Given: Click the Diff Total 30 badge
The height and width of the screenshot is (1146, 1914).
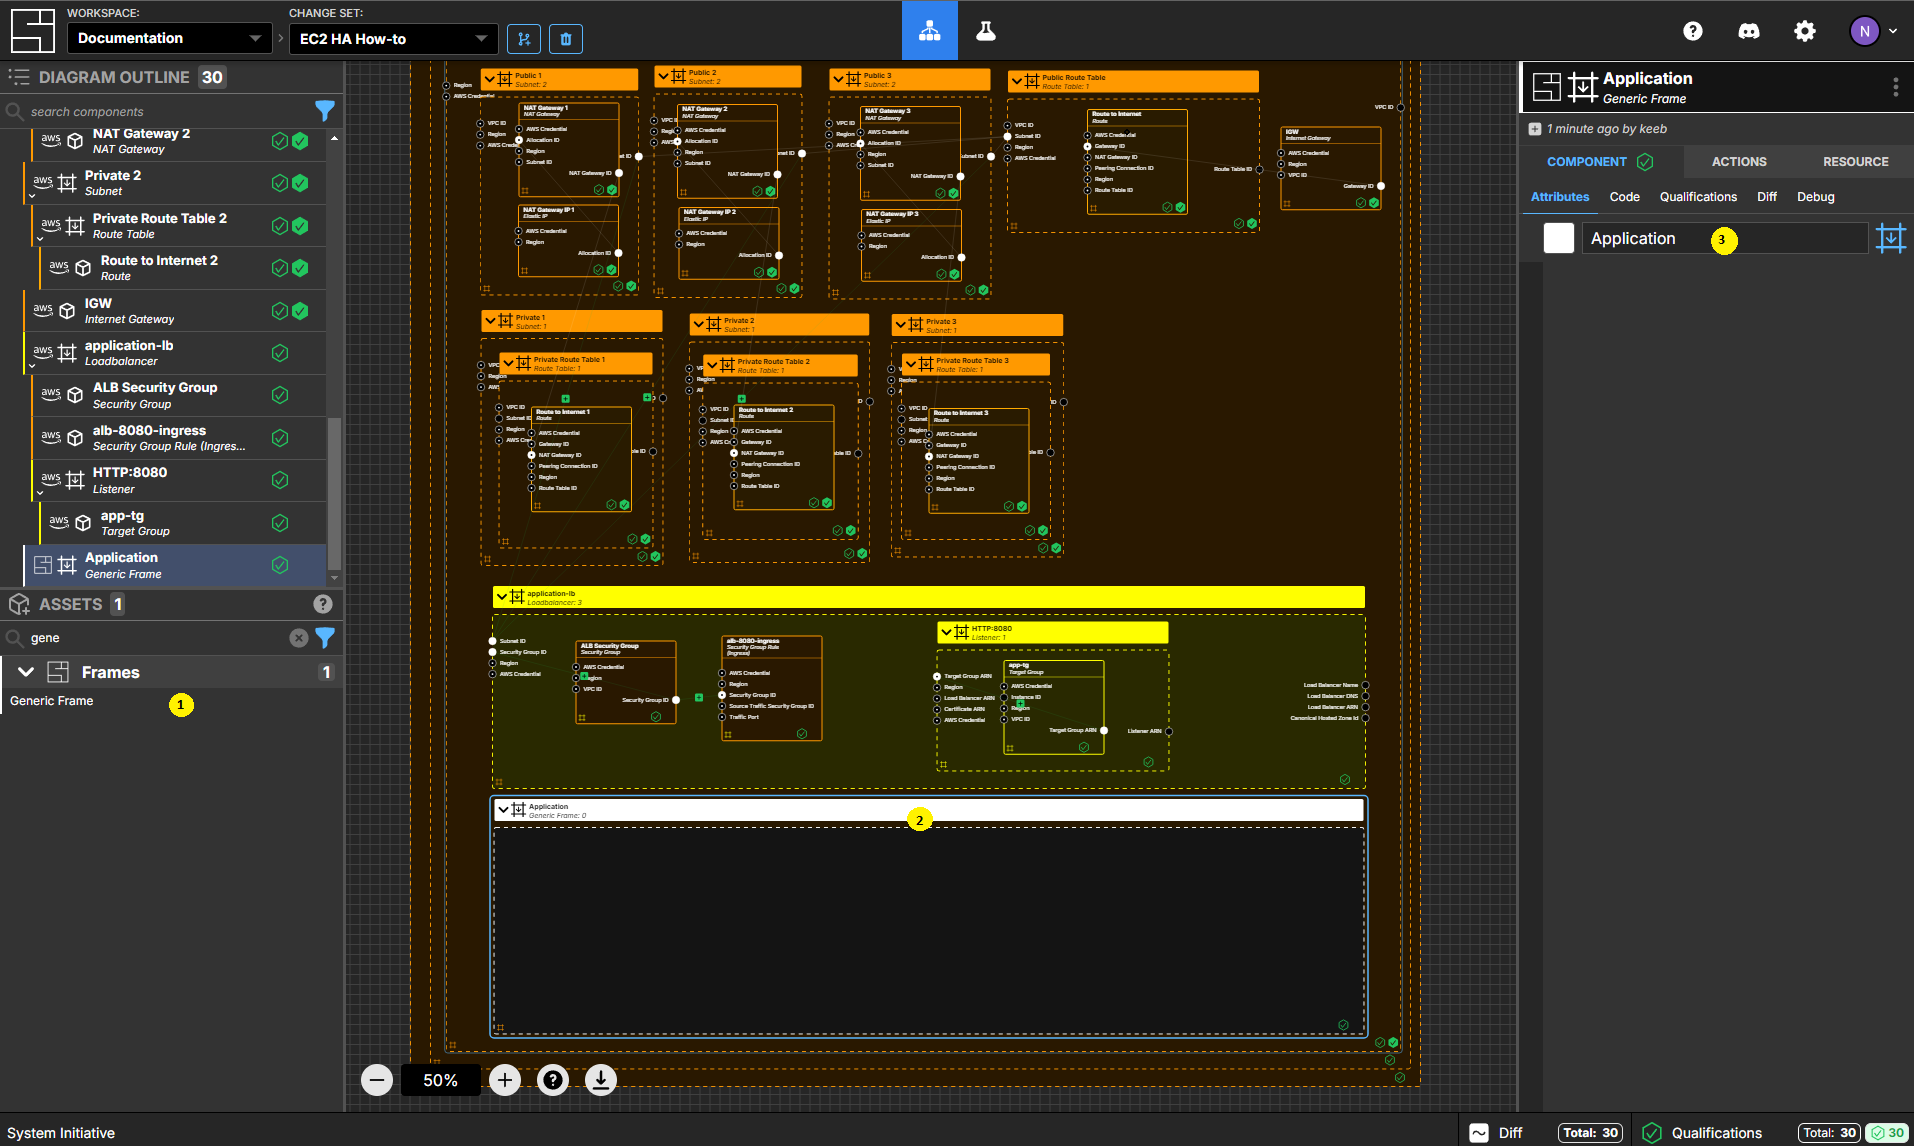Looking at the screenshot, I should [x=1591, y=1133].
